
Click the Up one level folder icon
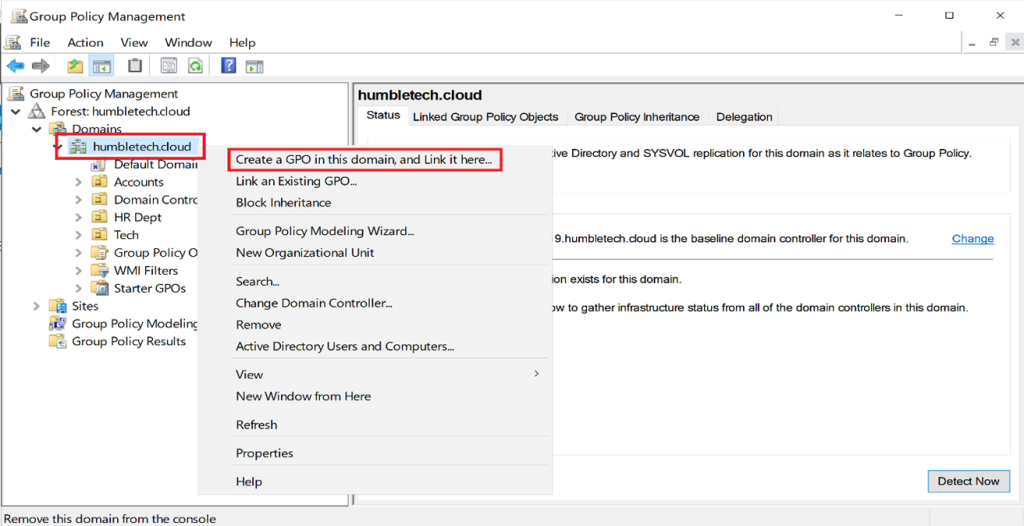[x=75, y=66]
